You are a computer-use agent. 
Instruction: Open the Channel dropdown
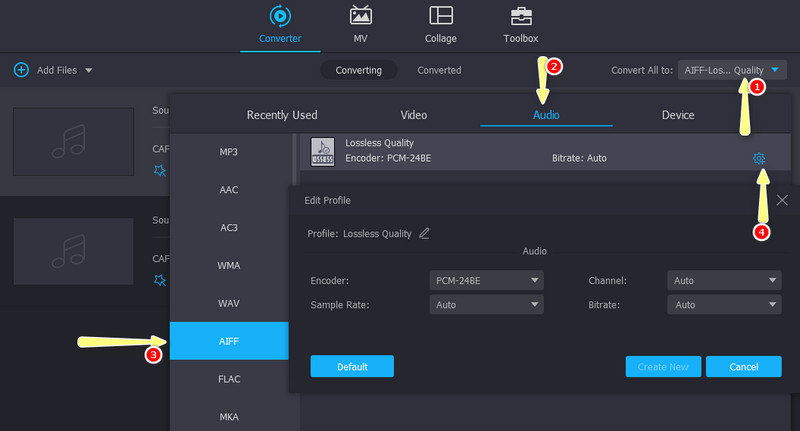click(724, 280)
